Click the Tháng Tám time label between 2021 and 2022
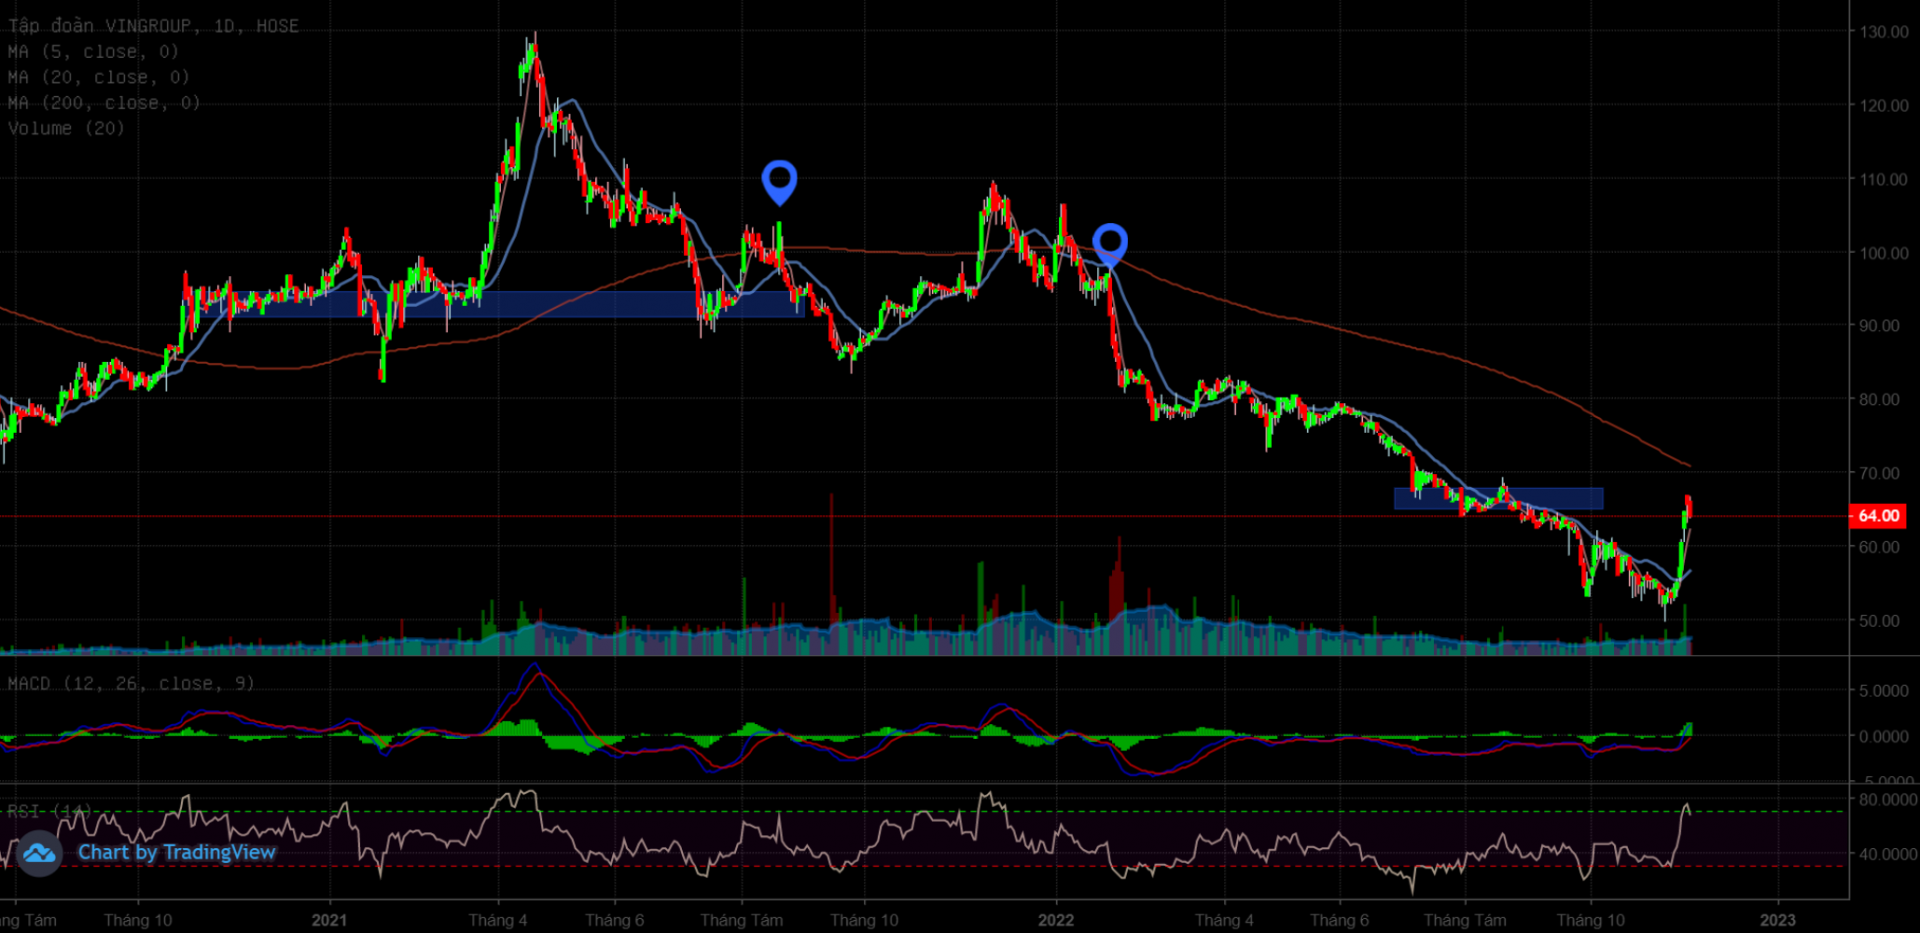Viewport: 1920px width, 933px height. pos(742,920)
